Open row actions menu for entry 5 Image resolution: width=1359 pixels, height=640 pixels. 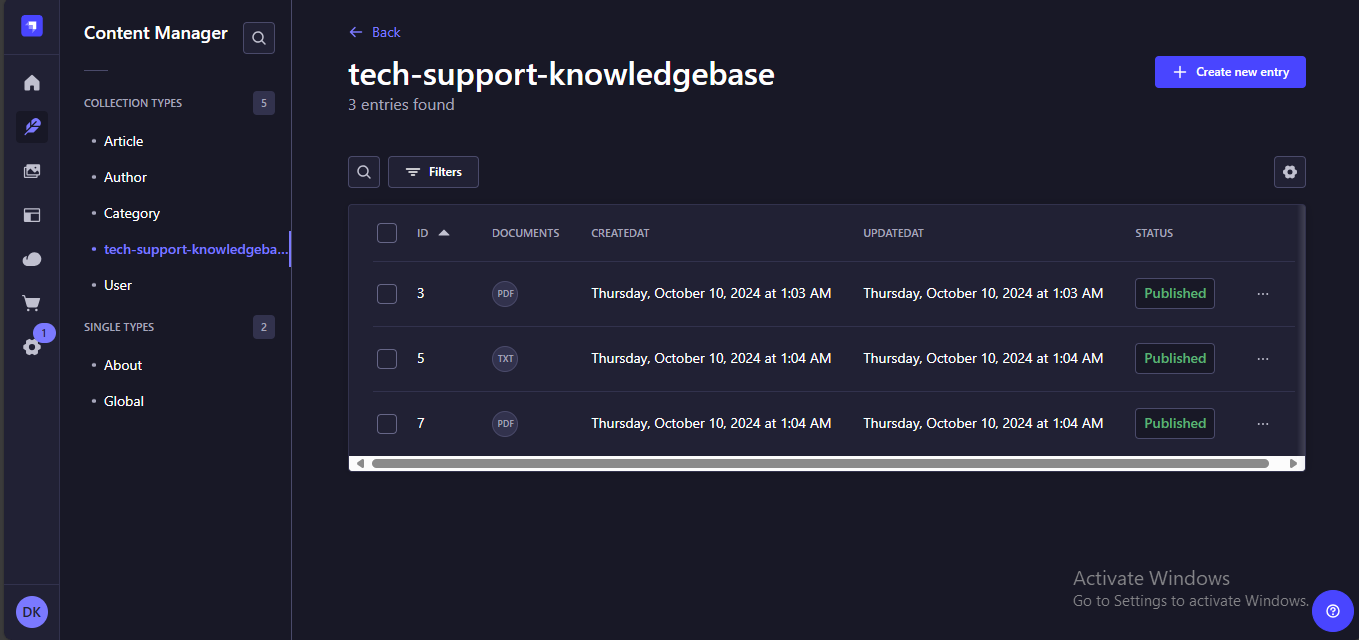(x=1262, y=358)
